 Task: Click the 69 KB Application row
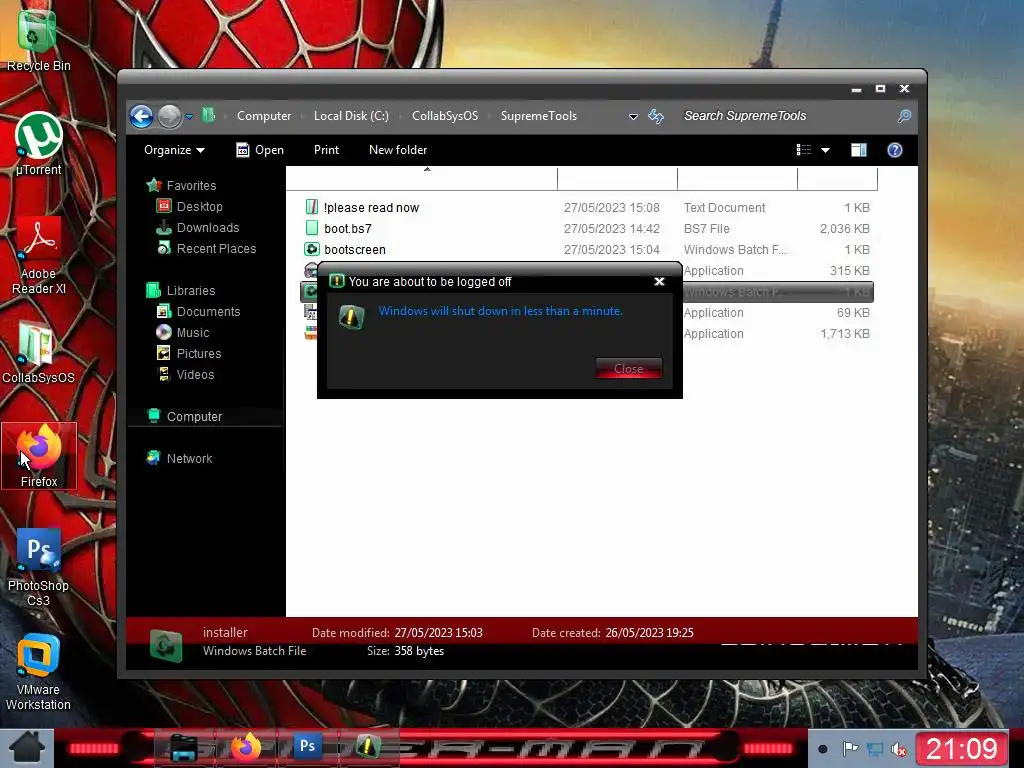click(x=777, y=313)
